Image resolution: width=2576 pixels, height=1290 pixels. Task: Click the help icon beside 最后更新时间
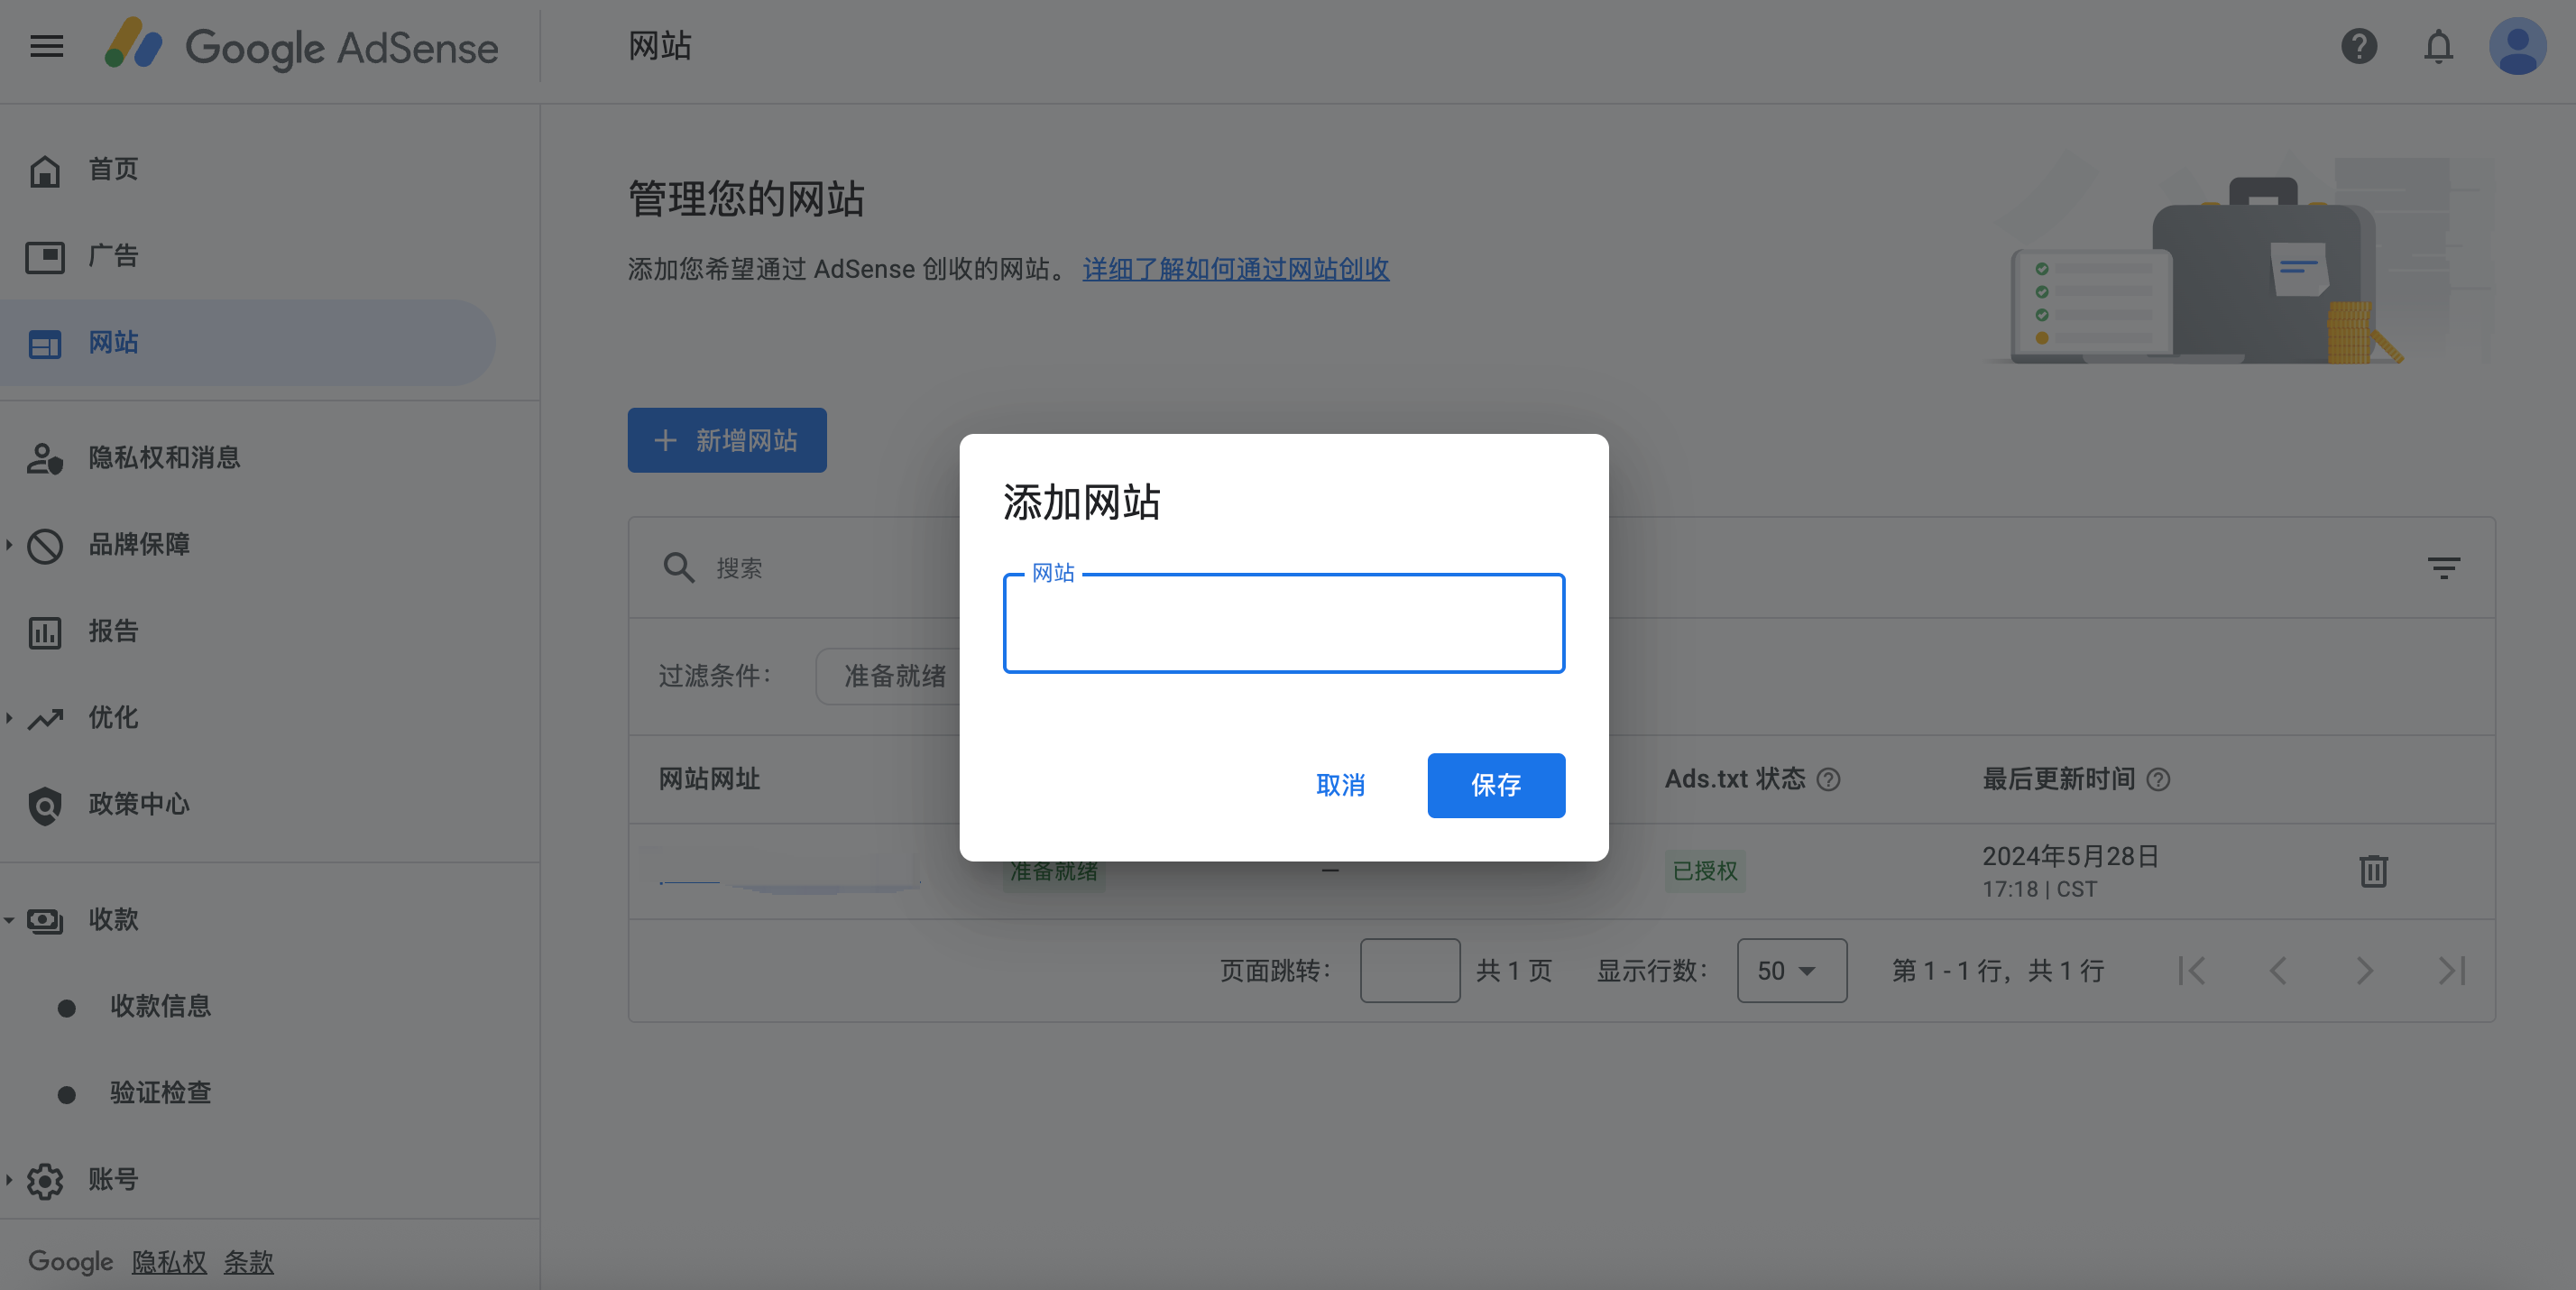tap(2158, 779)
